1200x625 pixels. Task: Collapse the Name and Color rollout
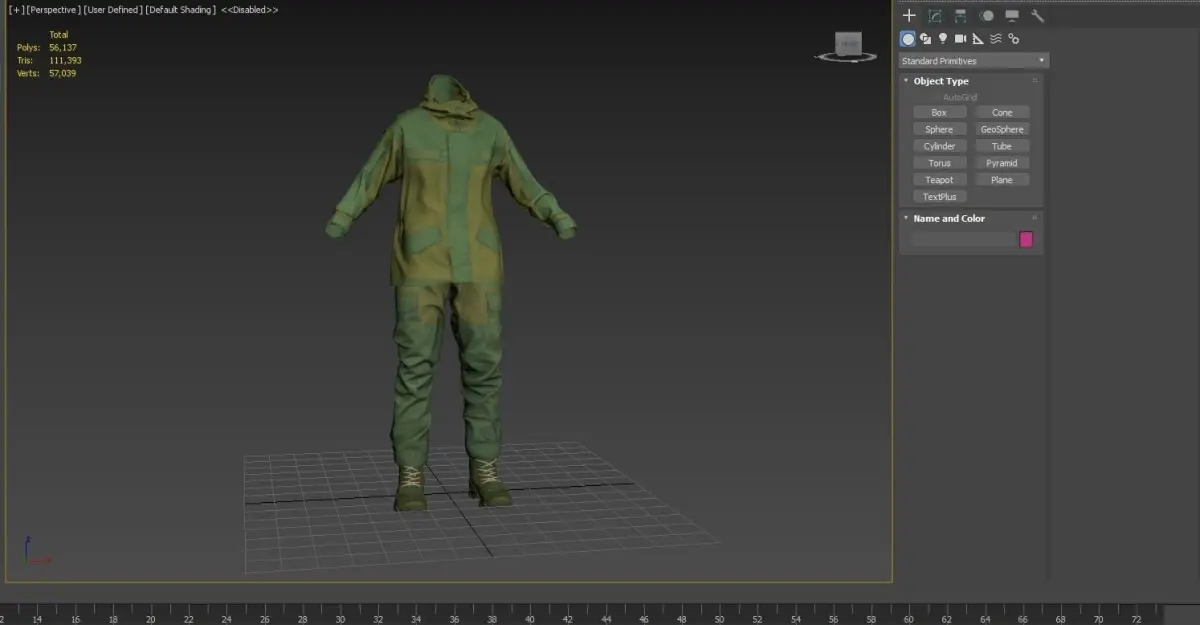948,218
